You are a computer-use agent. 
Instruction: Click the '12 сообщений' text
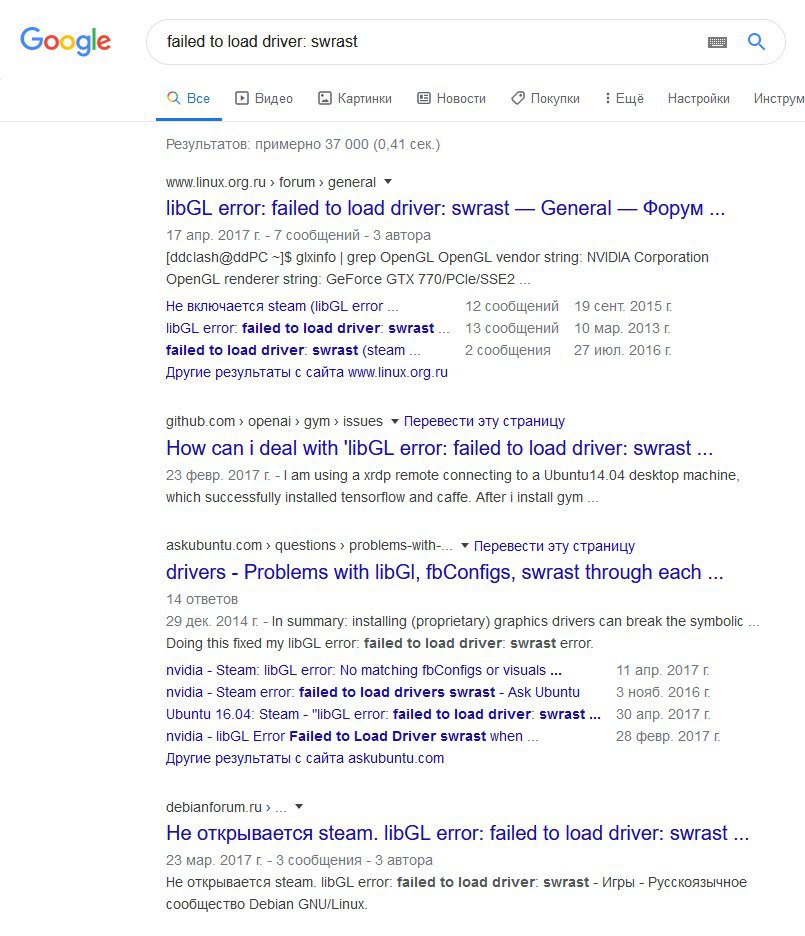(512, 306)
